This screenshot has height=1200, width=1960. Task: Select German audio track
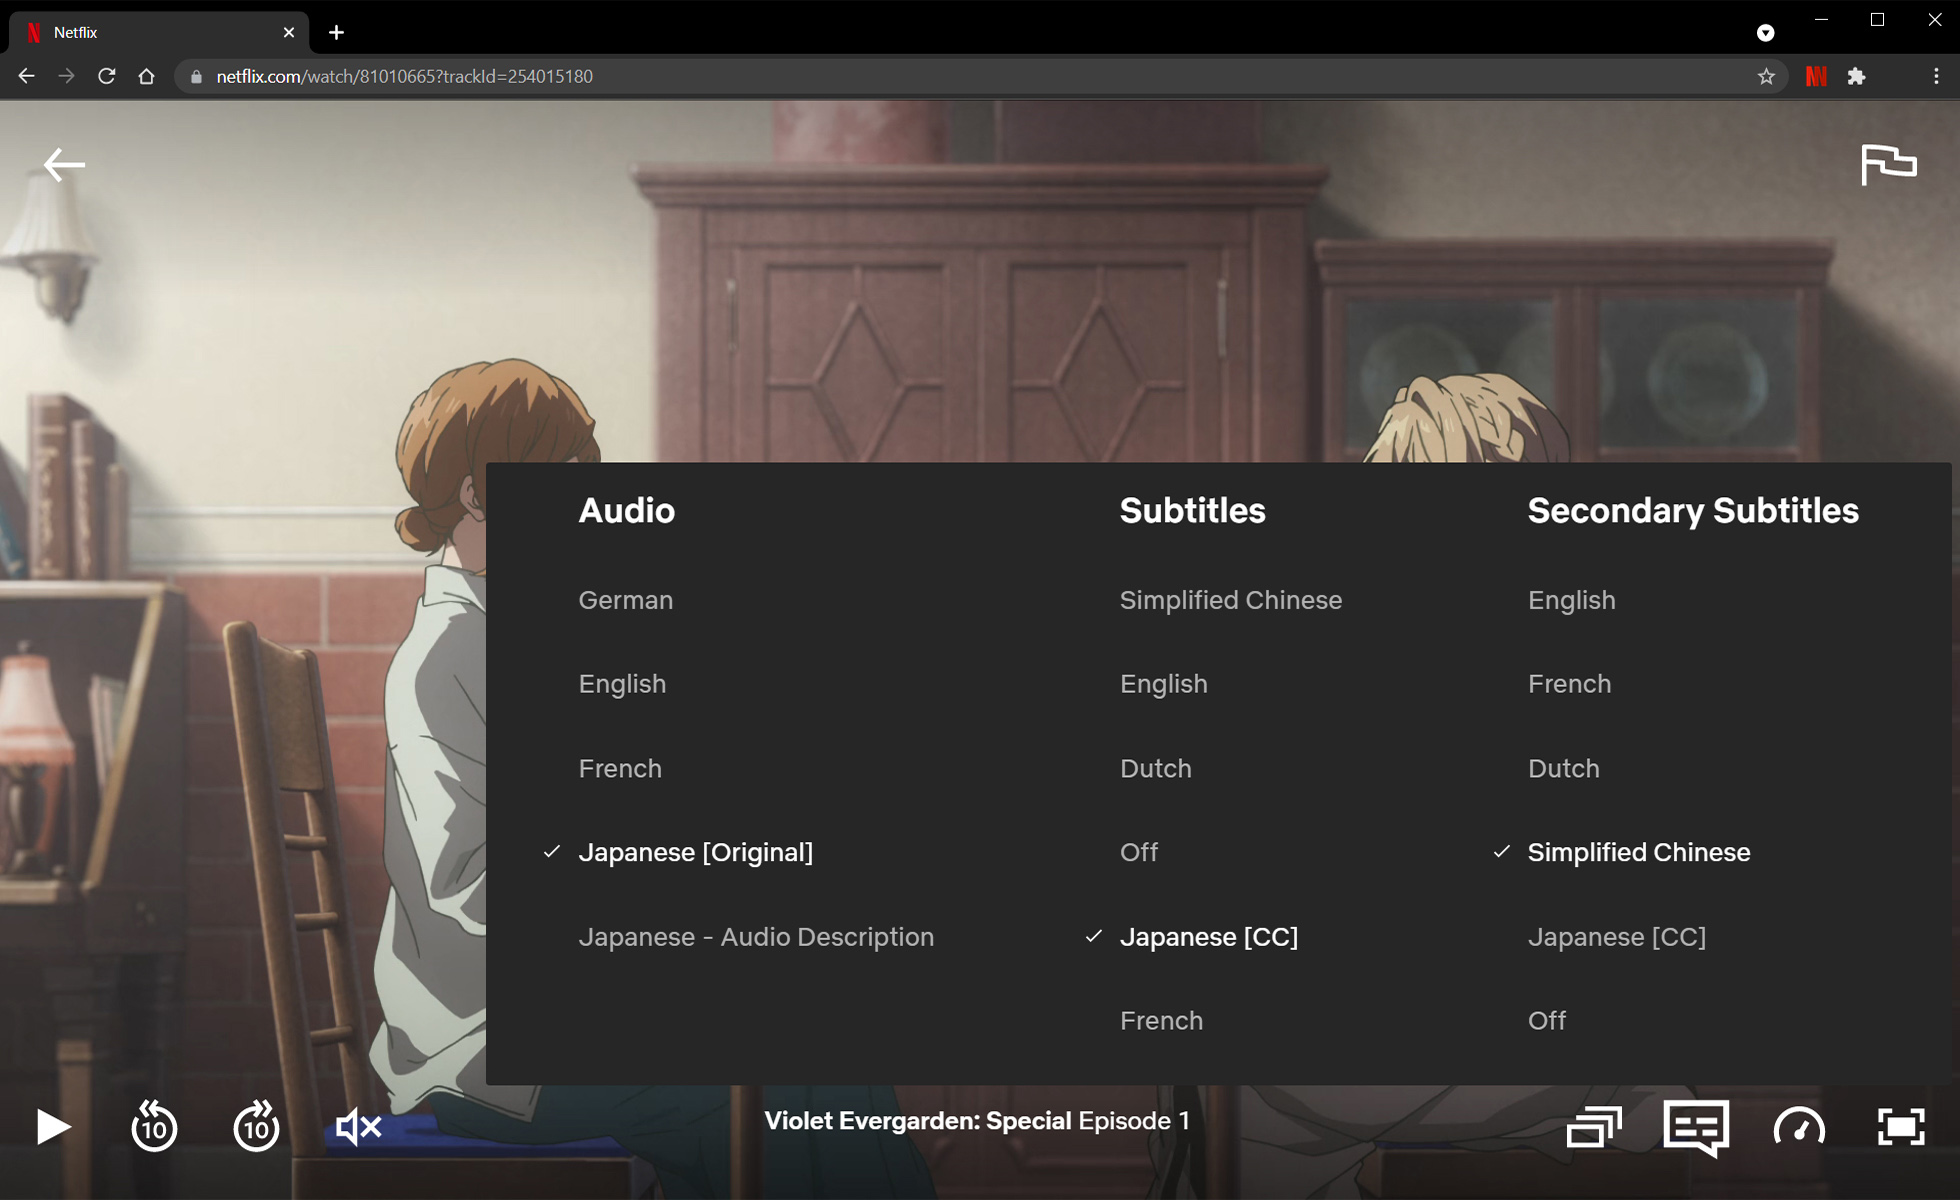click(625, 600)
